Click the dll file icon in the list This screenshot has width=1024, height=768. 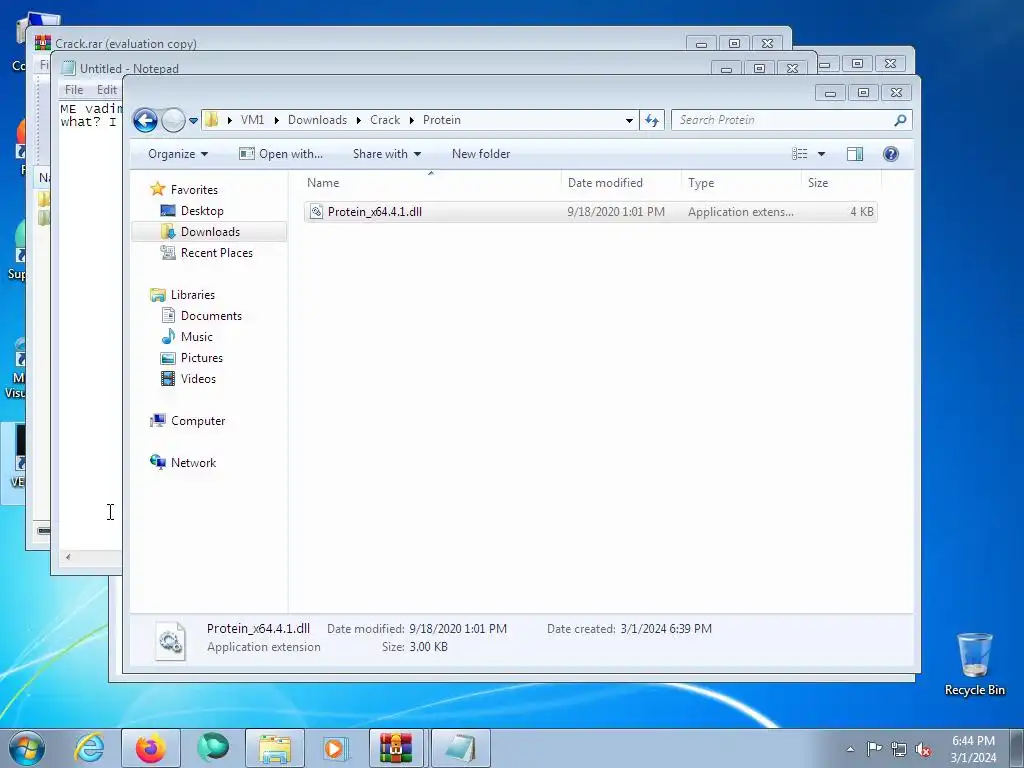point(316,212)
